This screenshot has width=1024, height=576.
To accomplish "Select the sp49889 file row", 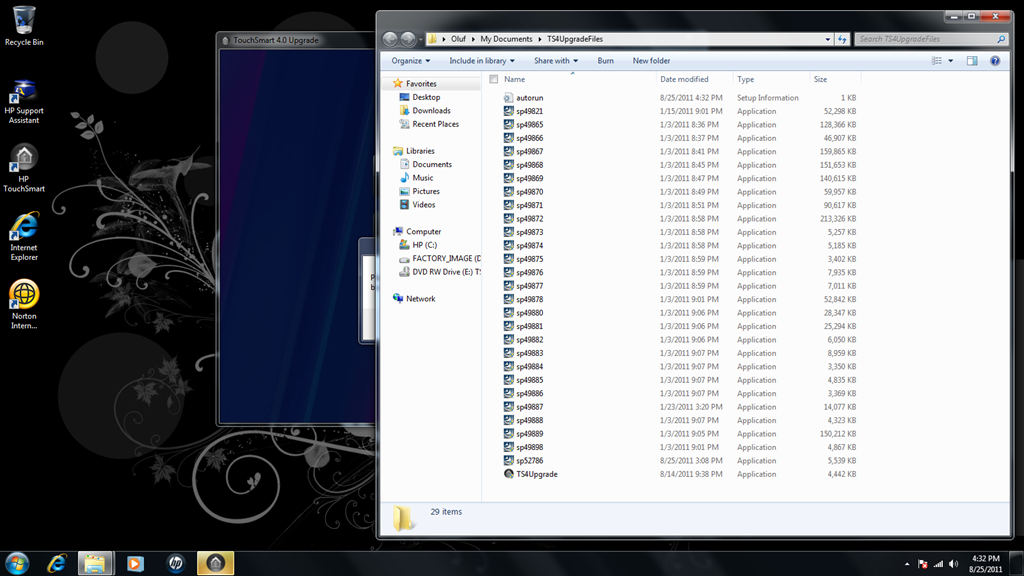I will 680,434.
